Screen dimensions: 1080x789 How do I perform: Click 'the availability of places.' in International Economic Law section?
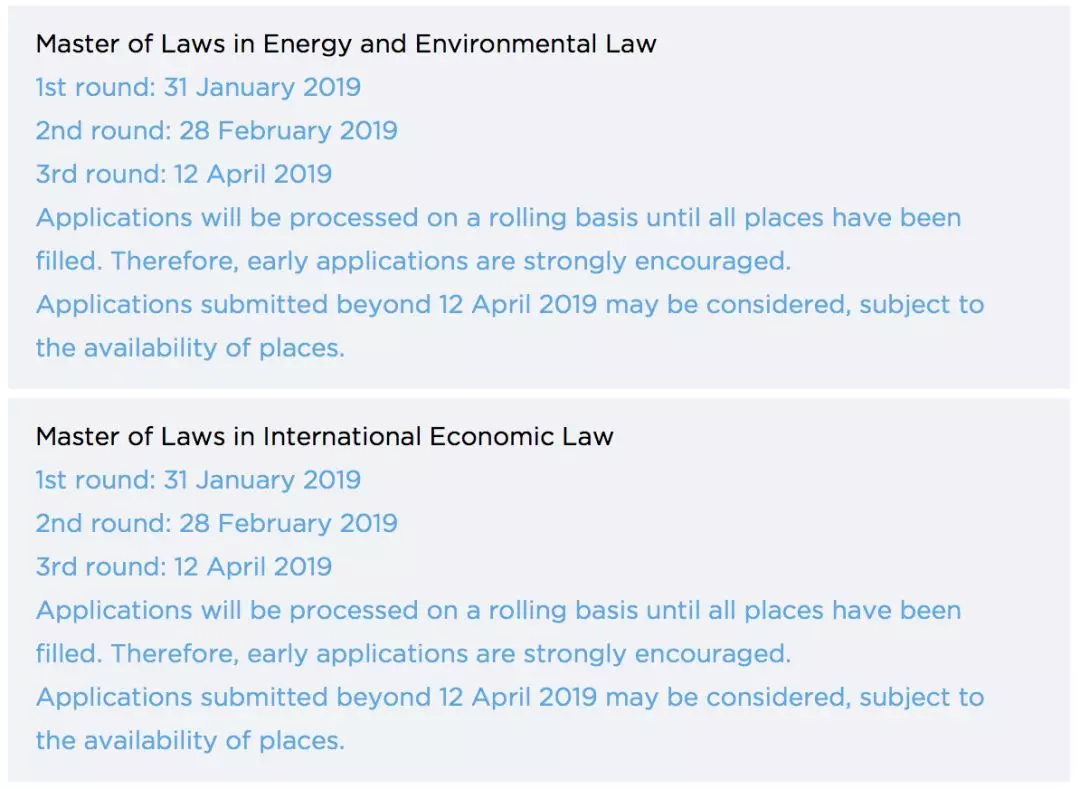pyautogui.click(x=190, y=741)
